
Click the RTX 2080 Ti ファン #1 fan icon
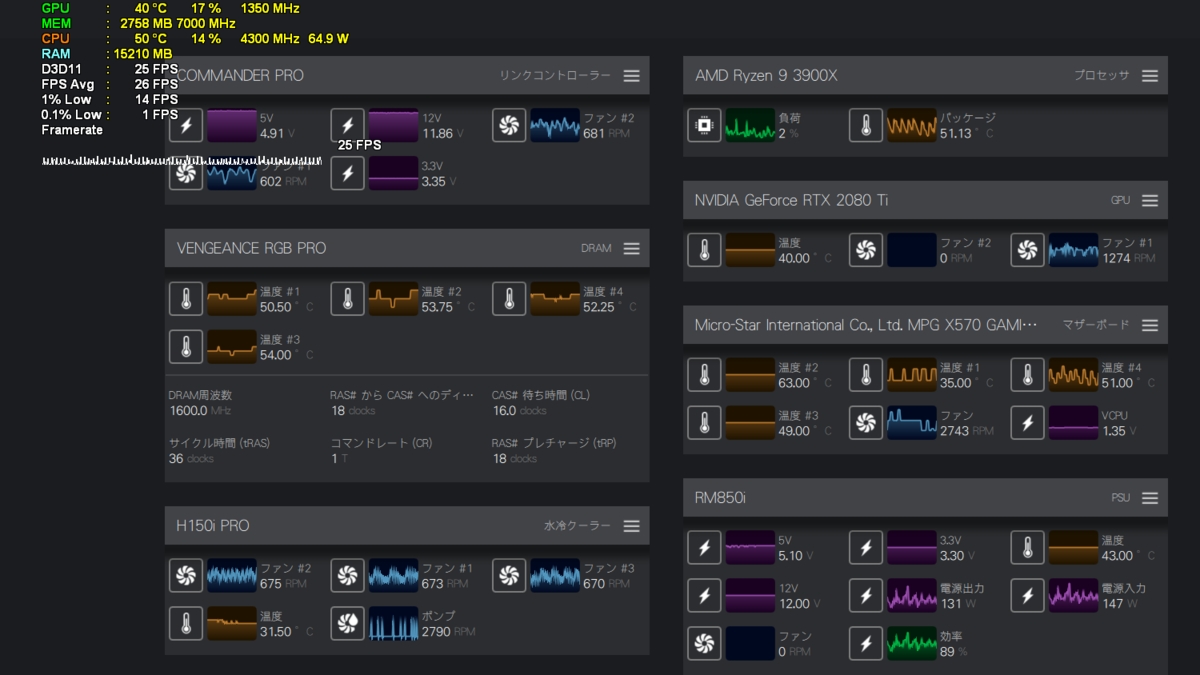coord(1028,251)
